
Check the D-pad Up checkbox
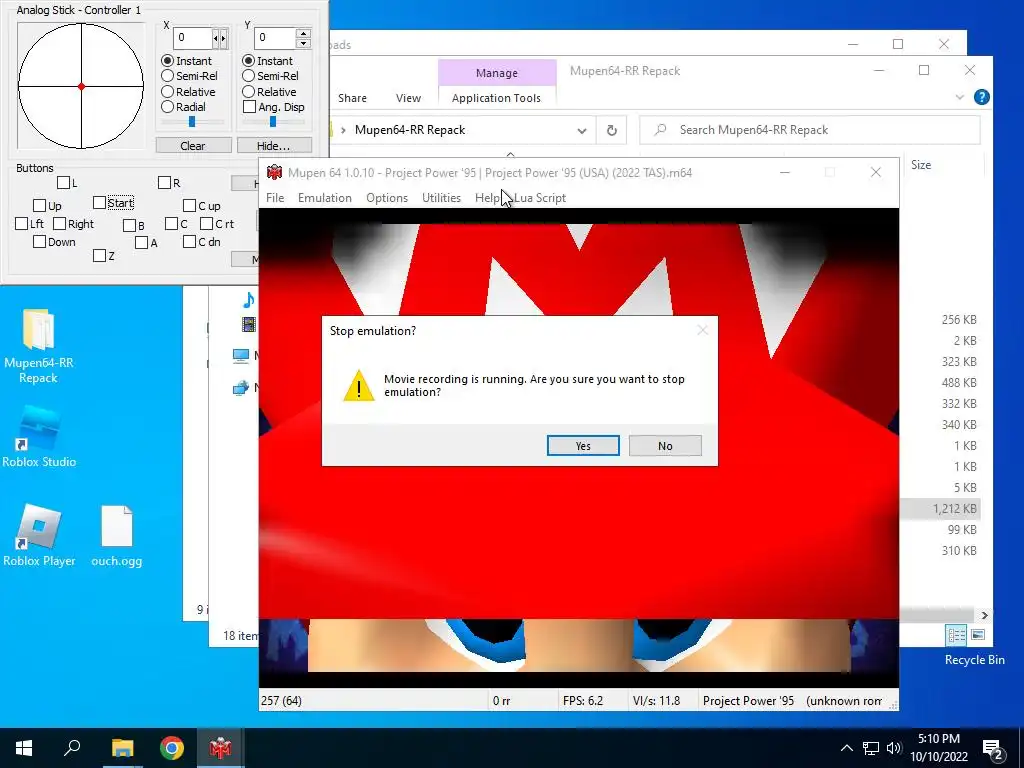39,206
